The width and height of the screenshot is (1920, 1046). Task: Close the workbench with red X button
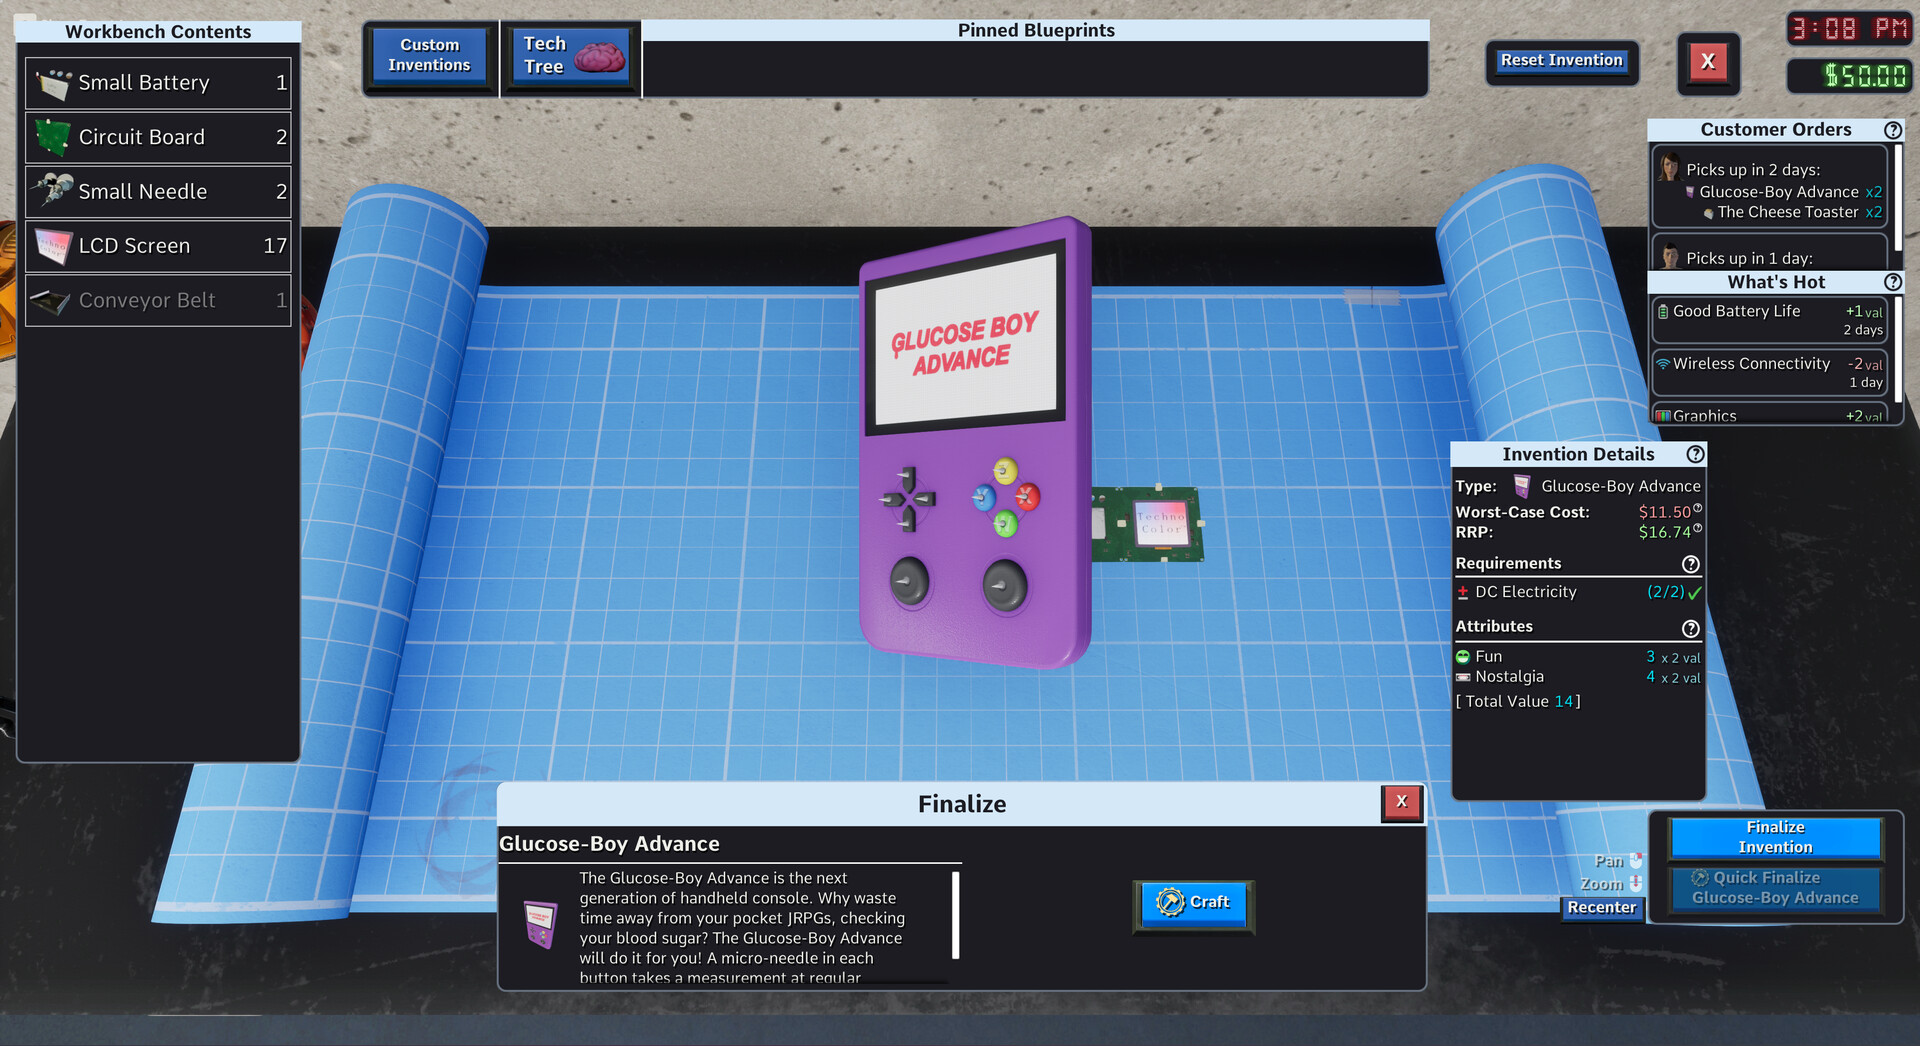pyautogui.click(x=1708, y=63)
